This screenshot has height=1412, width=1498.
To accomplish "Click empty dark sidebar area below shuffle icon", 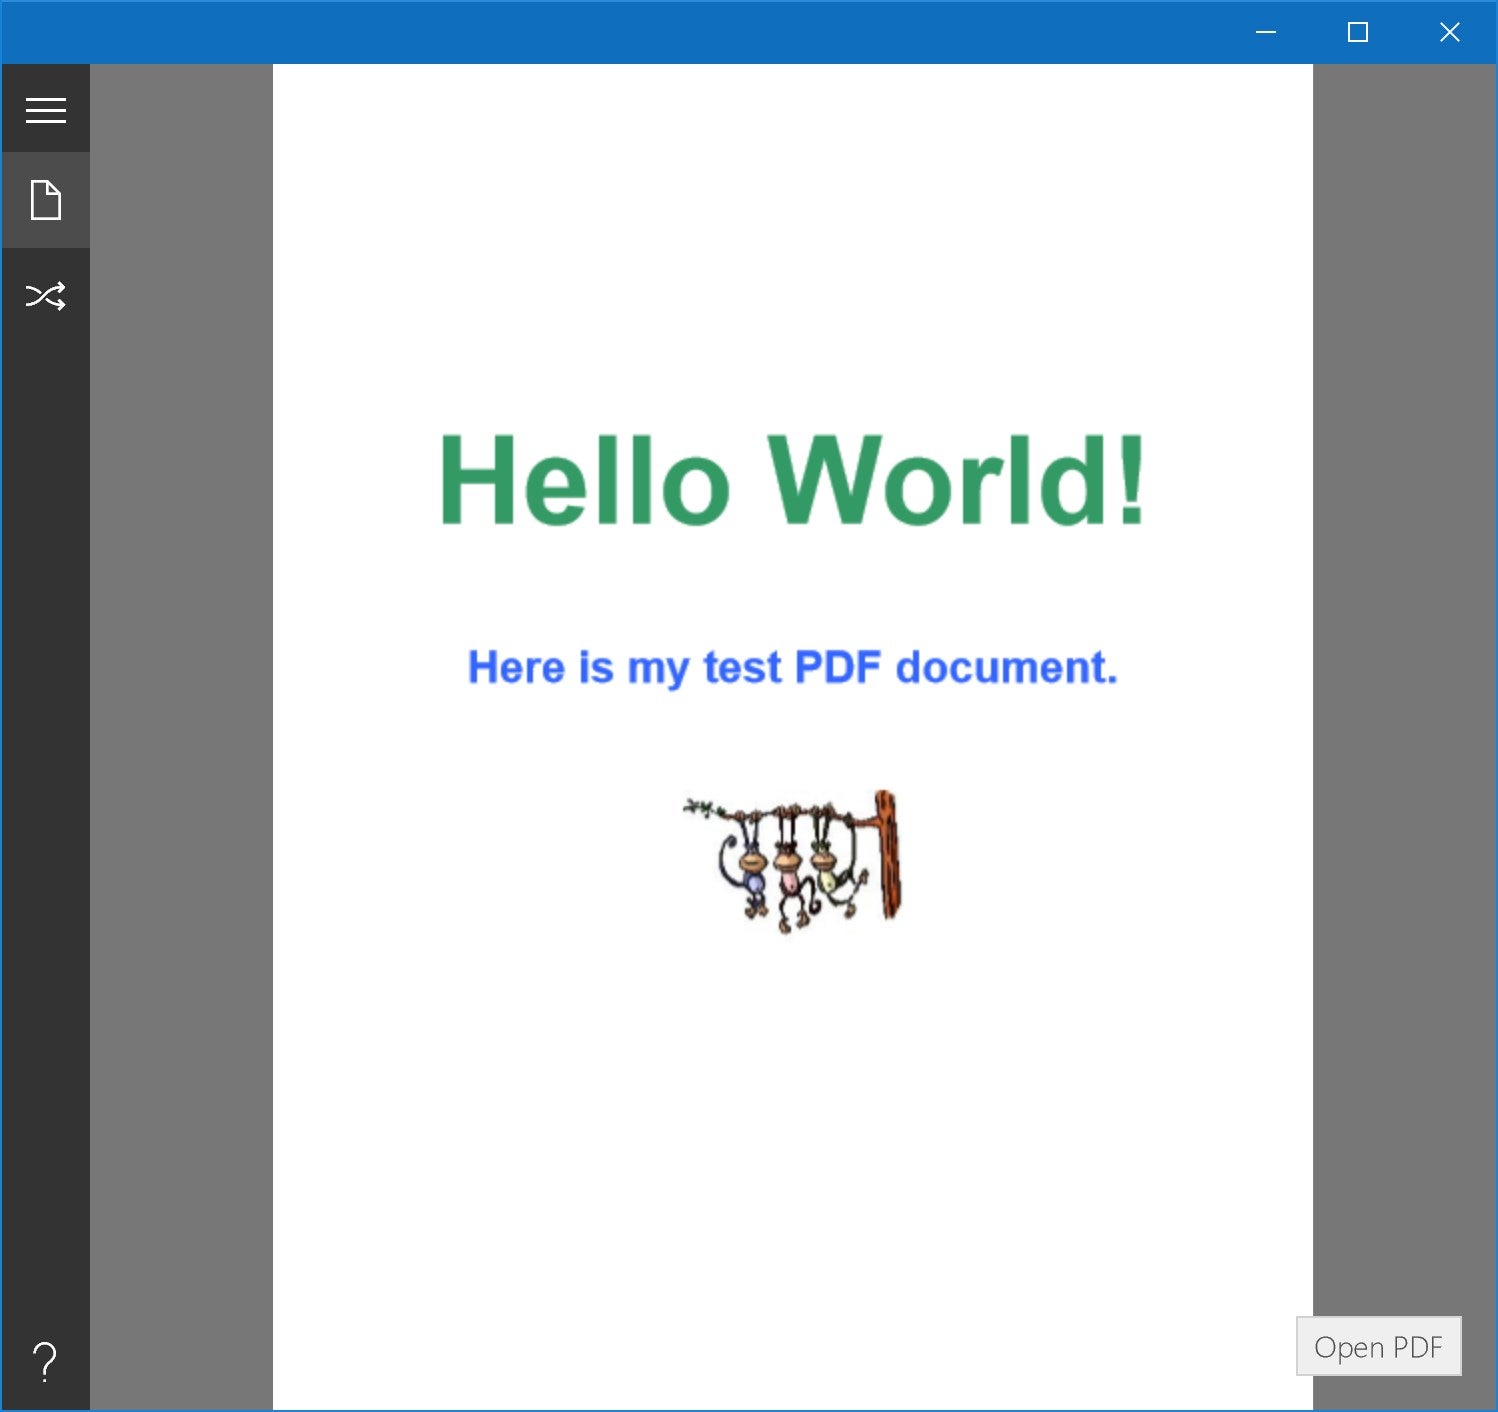I will pos(46,800).
